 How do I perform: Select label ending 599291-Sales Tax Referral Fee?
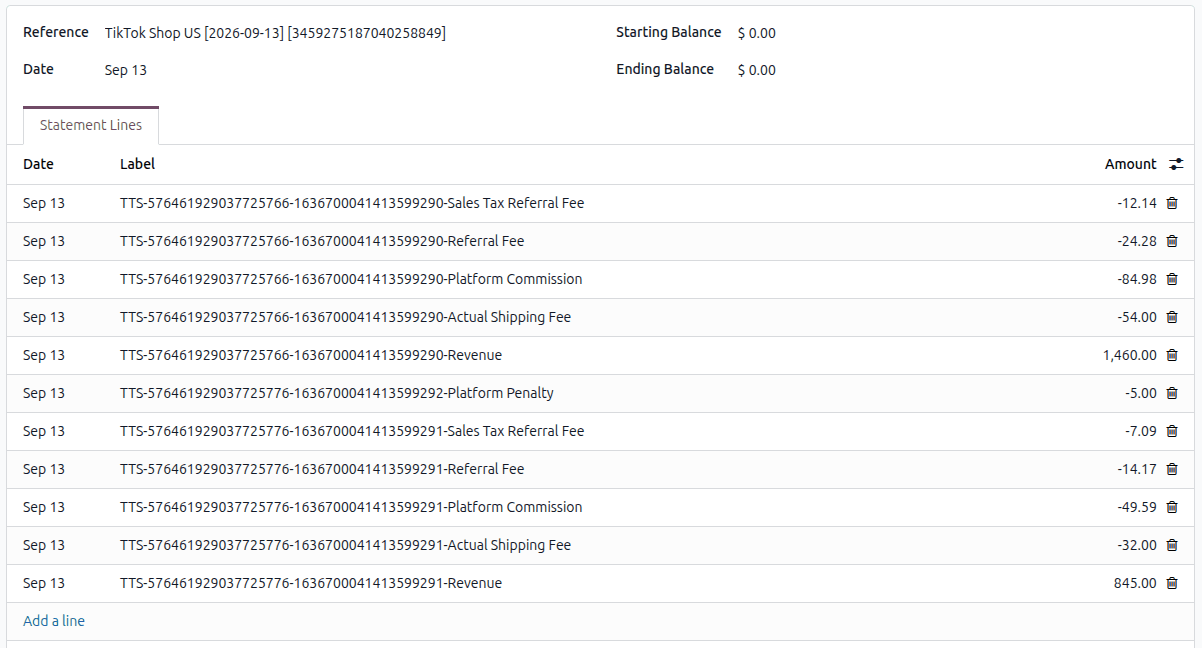tap(352, 431)
